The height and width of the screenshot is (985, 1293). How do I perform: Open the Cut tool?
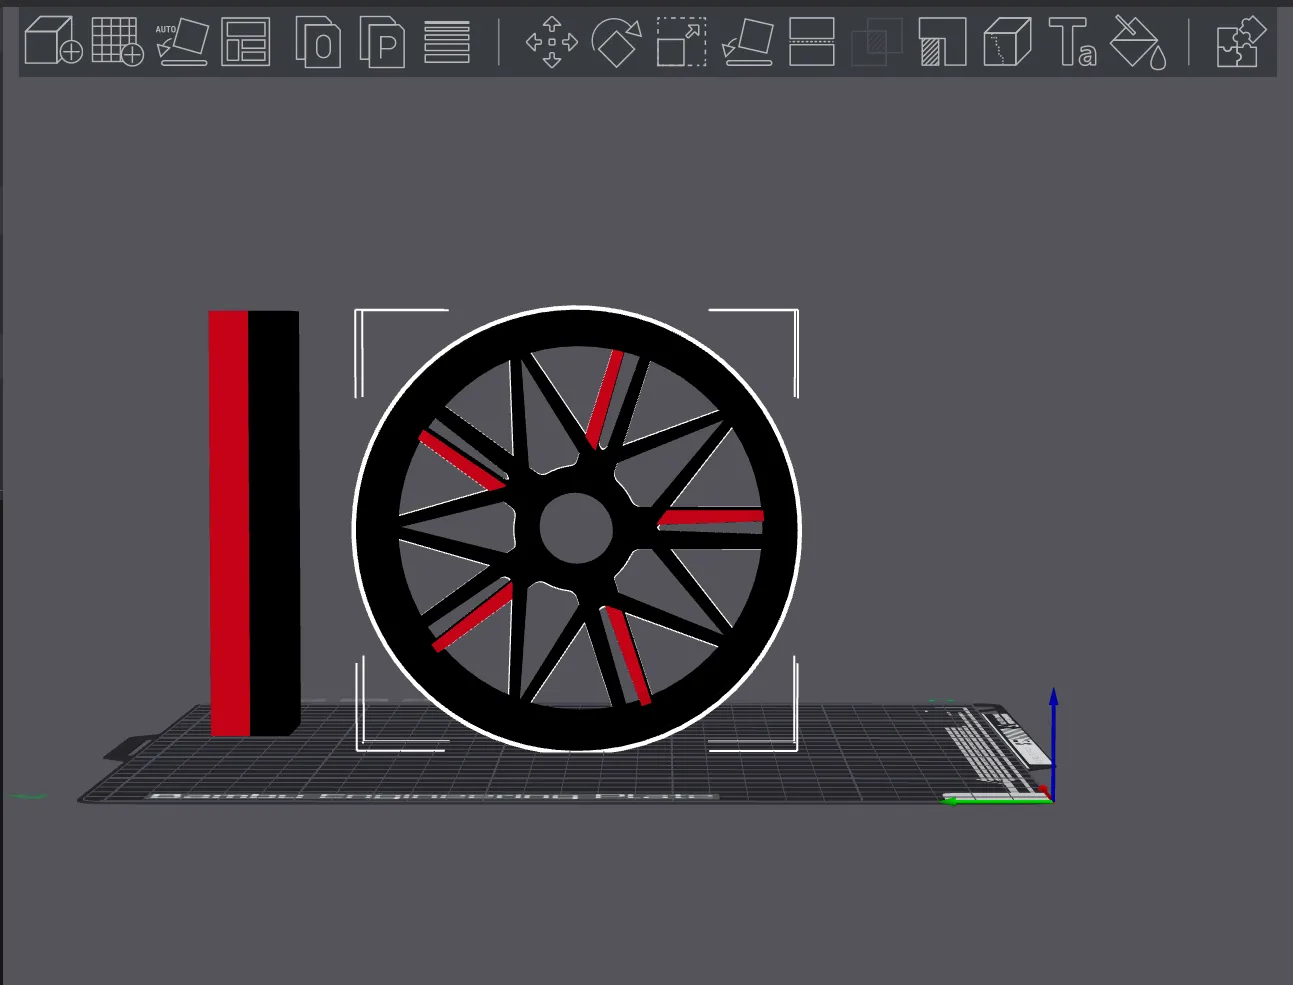[812, 42]
